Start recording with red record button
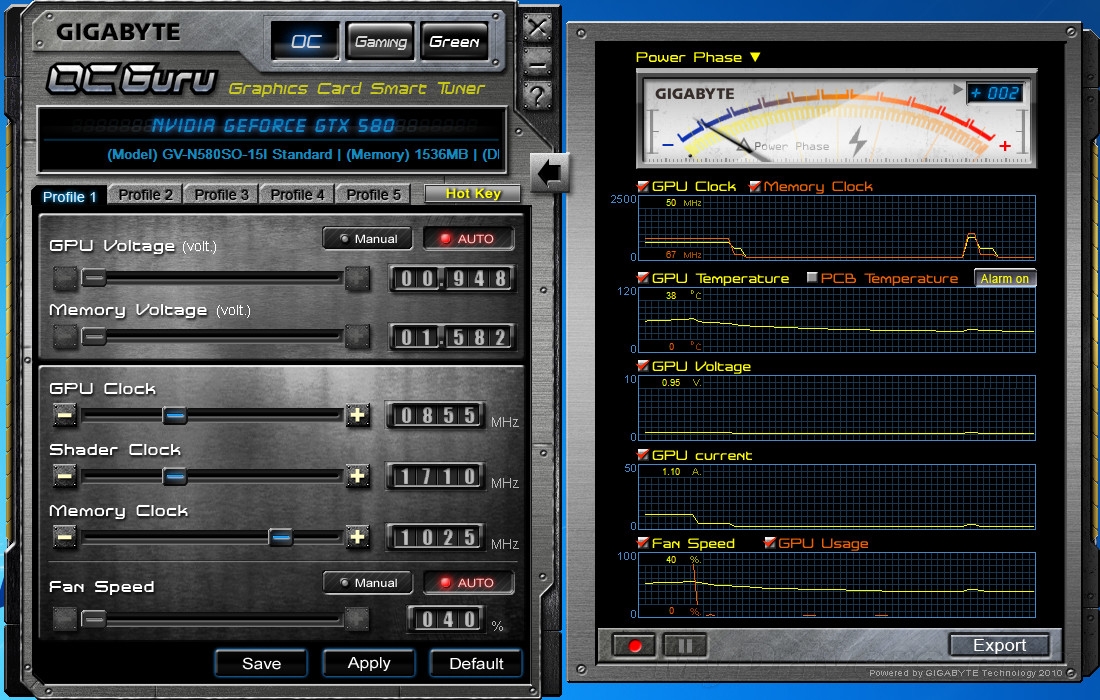The width and height of the screenshot is (1100, 700). tap(634, 645)
